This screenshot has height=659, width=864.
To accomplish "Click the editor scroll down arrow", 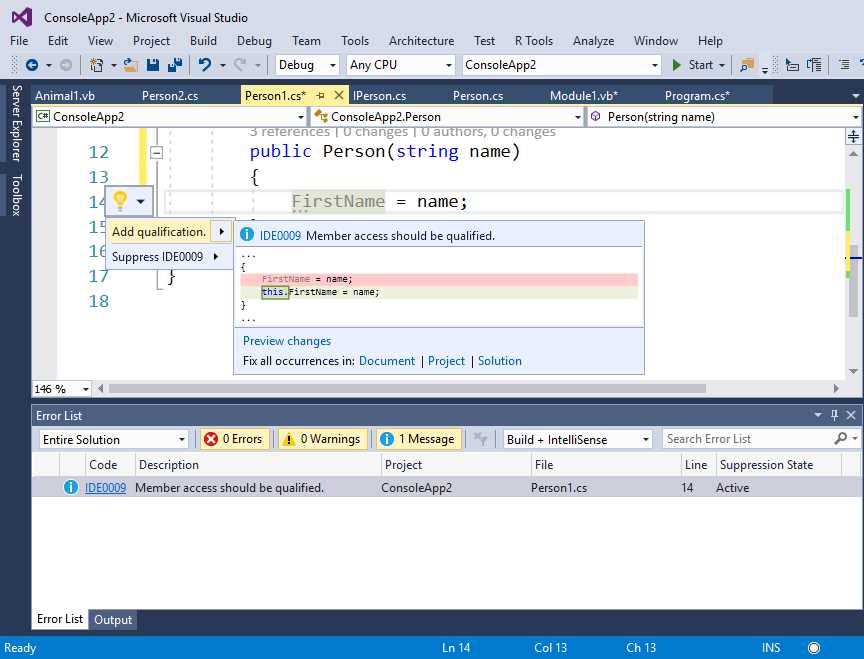I will click(x=853, y=371).
